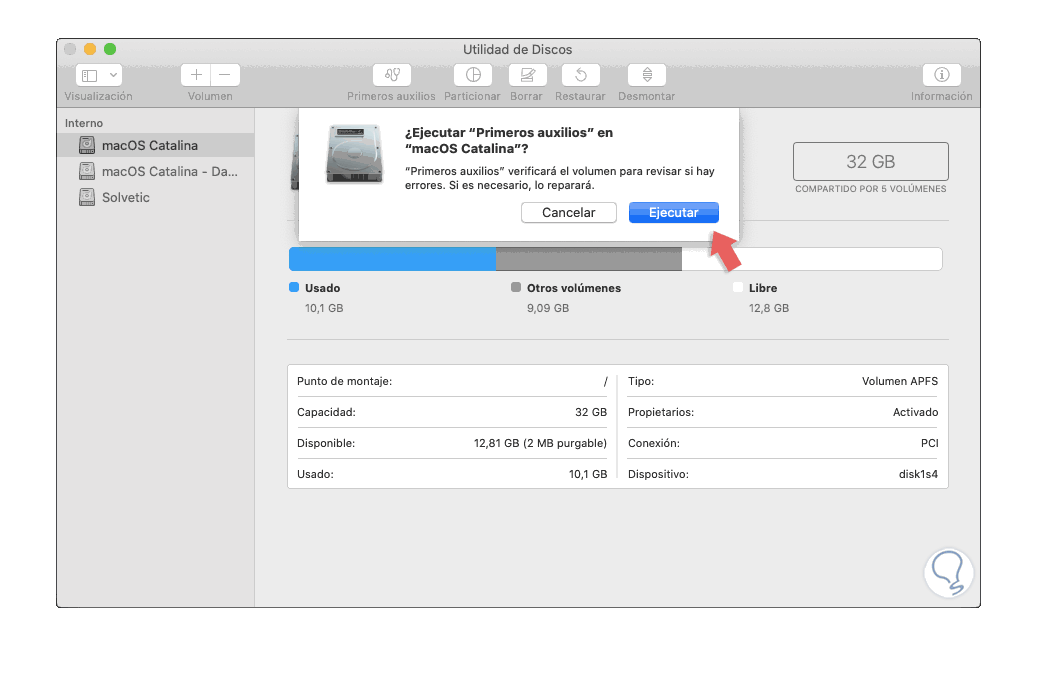Click the Ejecutar button in the dialog

tap(673, 212)
